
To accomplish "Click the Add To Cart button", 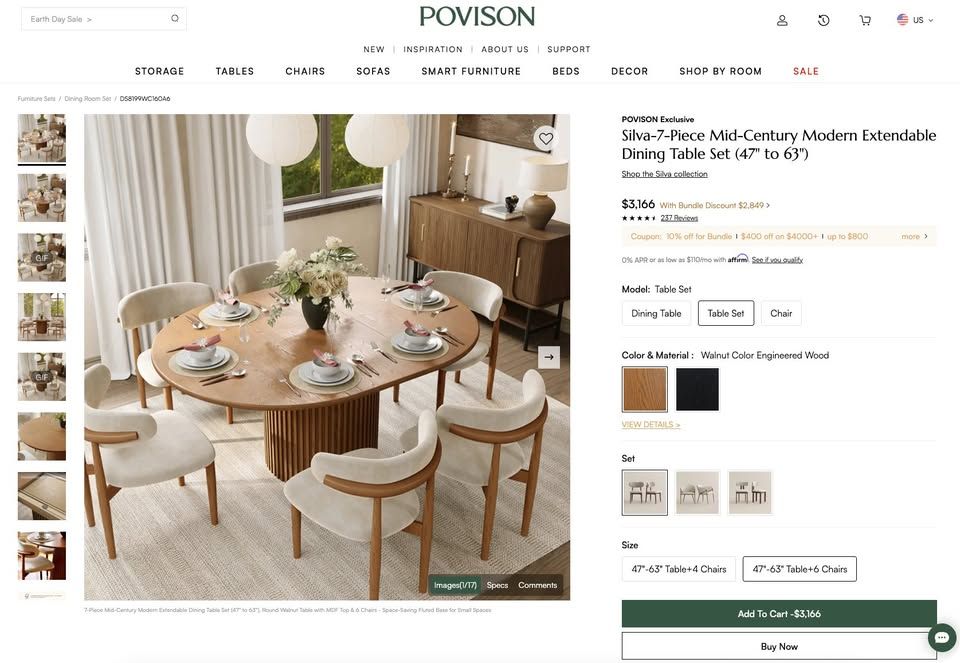I will [x=779, y=613].
